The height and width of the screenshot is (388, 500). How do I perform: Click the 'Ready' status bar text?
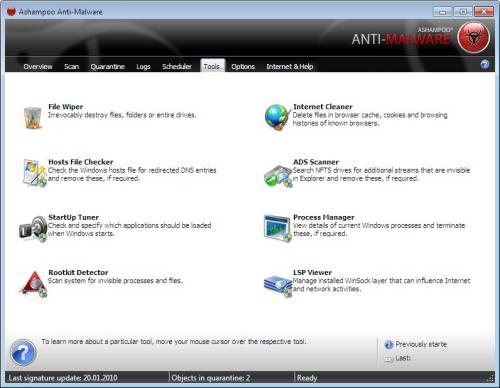pos(307,378)
